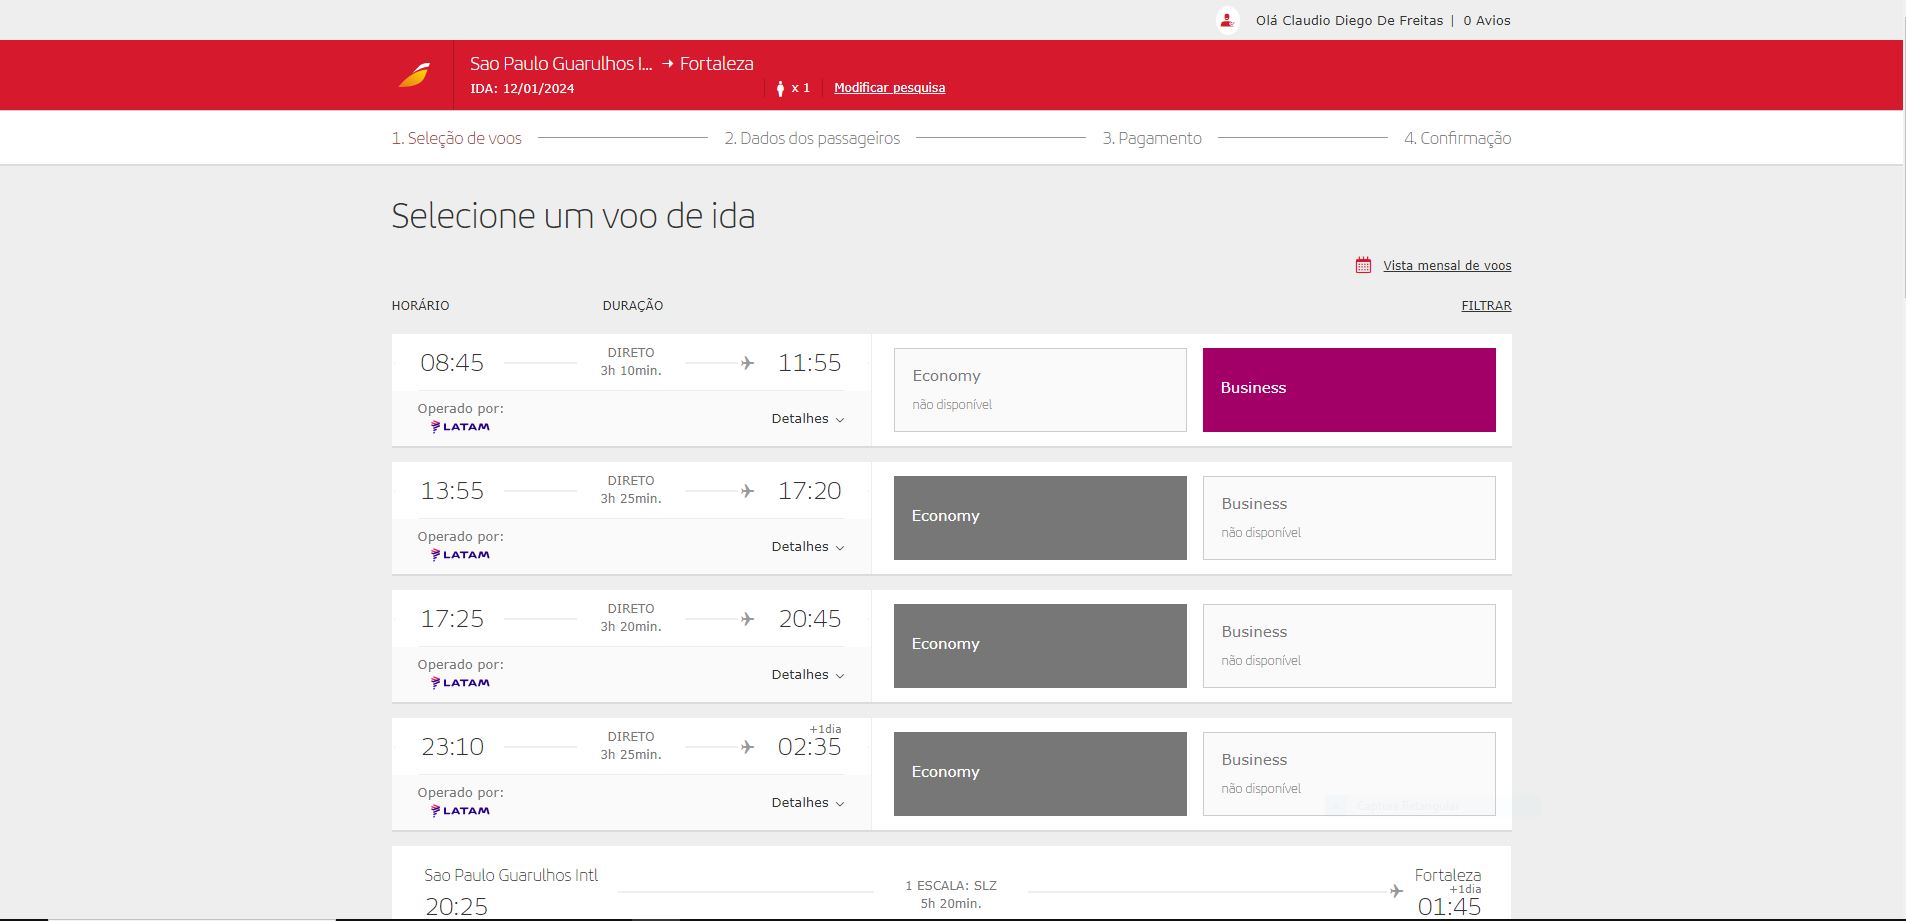This screenshot has height=921, width=1906.
Task: Expand Detalhes for the 17:25 flight
Action: coord(806,674)
